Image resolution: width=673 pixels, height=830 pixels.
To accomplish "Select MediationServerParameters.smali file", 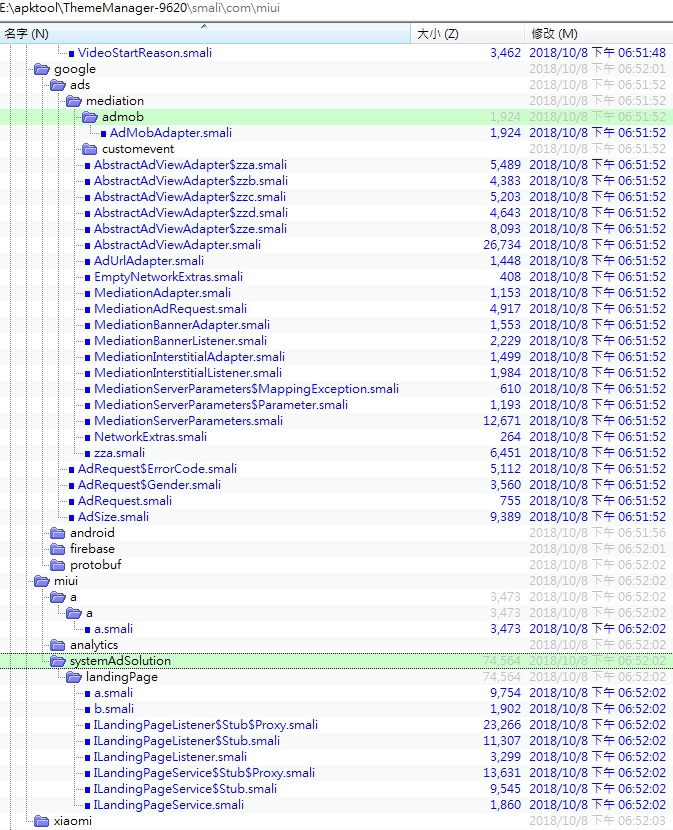I will point(189,421).
